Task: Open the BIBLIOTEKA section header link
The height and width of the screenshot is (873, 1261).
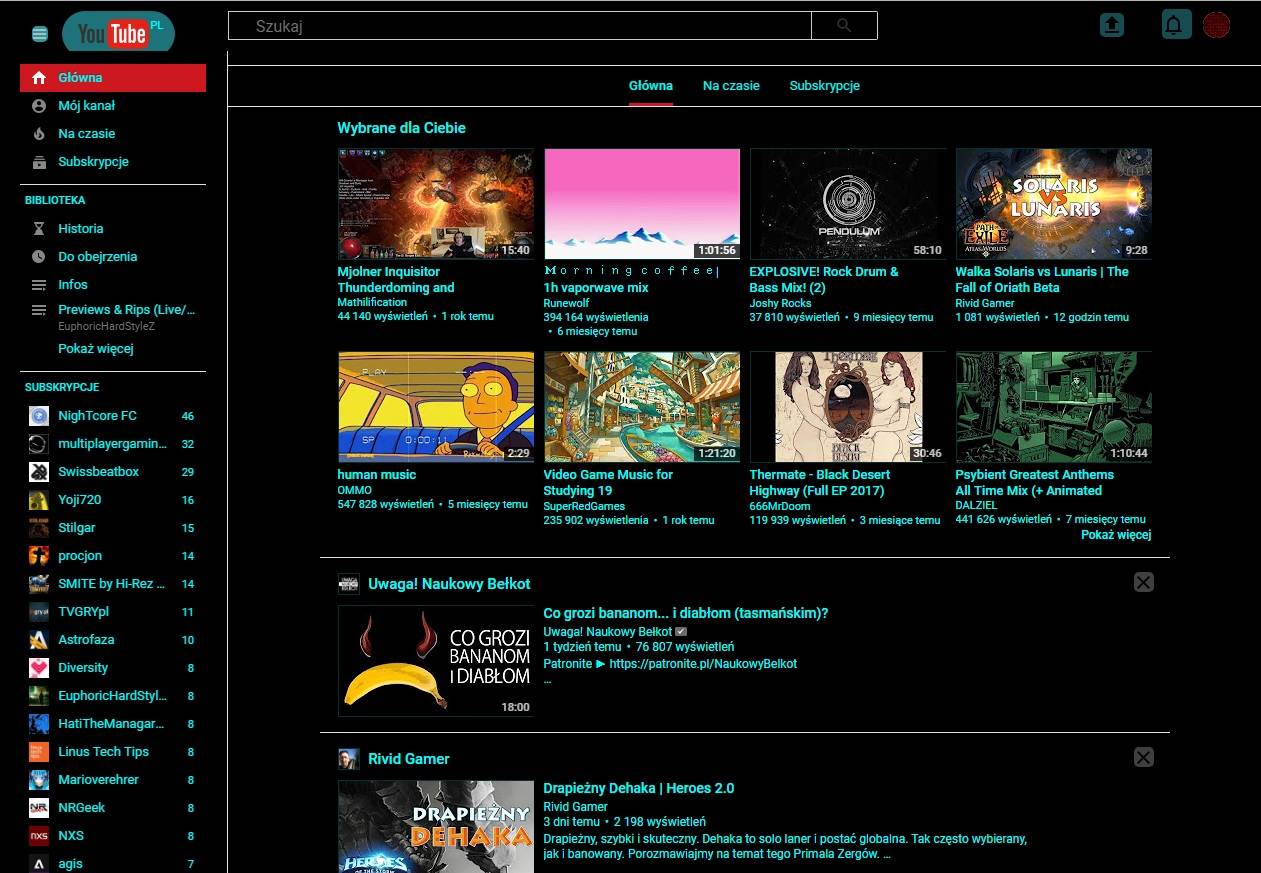Action: point(55,200)
